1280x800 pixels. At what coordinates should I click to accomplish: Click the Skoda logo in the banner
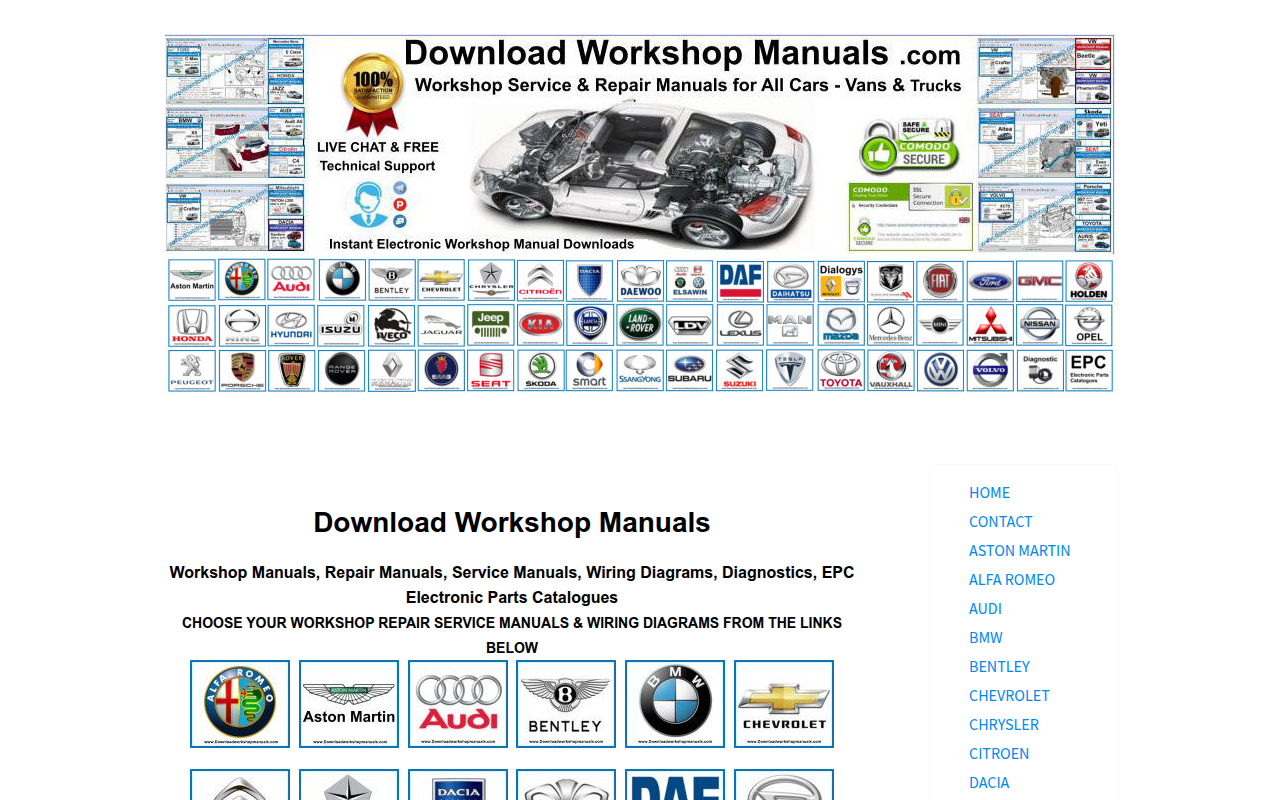point(541,370)
